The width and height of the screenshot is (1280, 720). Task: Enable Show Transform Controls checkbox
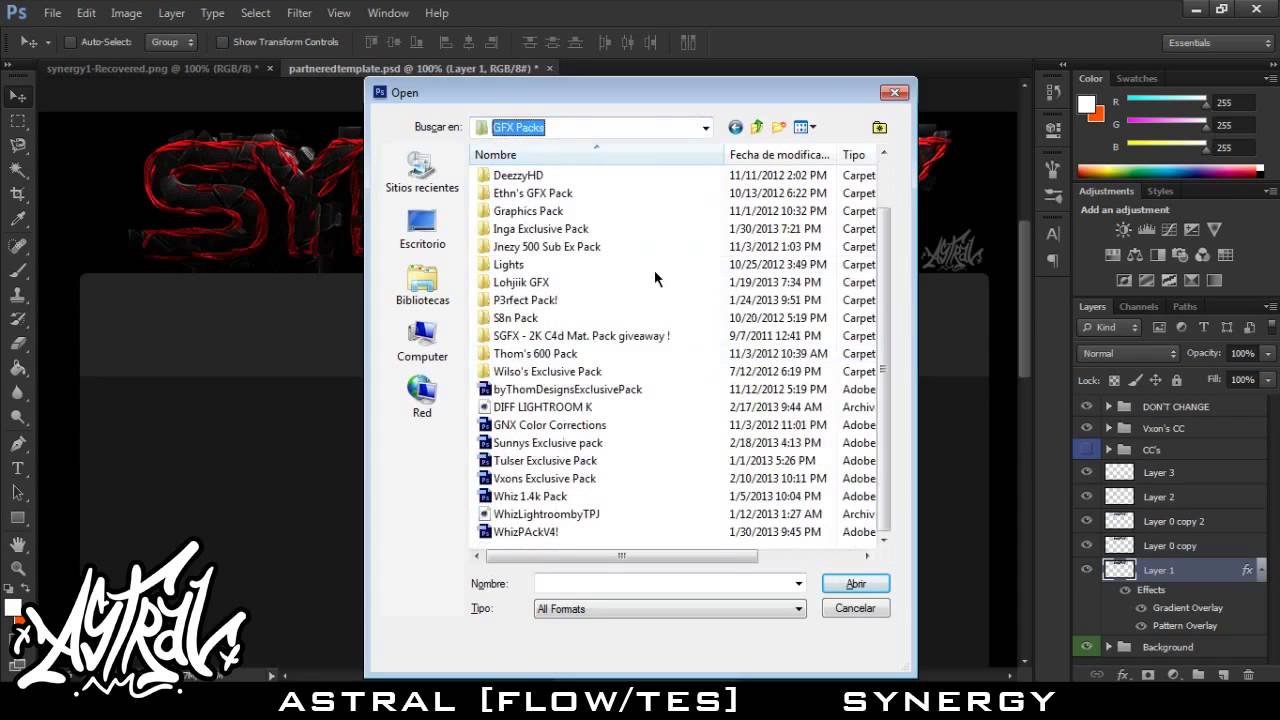(x=222, y=42)
